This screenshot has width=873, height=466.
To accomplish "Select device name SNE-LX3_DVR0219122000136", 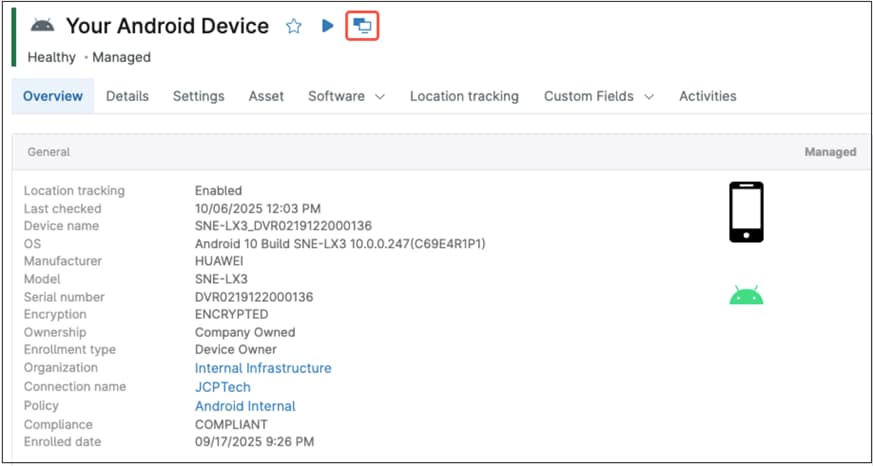I will coord(283,226).
